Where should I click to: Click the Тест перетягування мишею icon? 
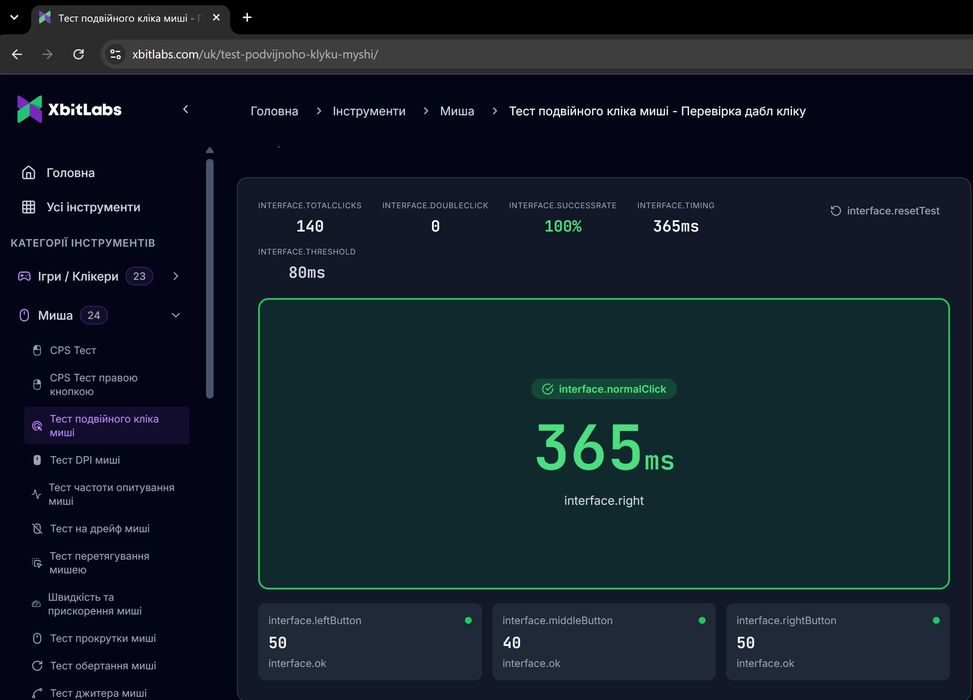37,563
